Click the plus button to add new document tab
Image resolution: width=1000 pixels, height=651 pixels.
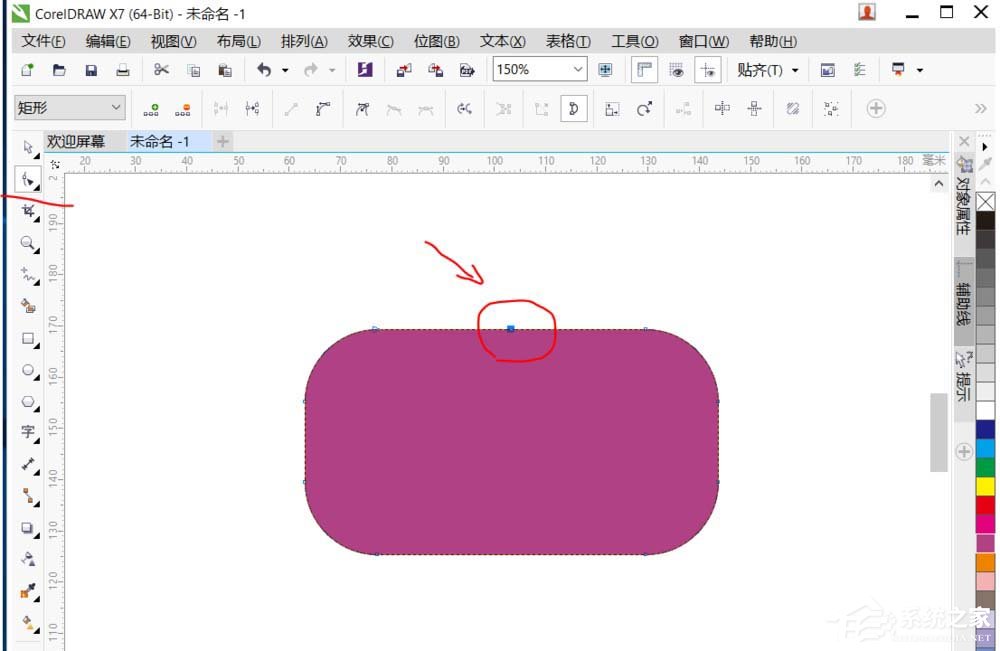223,142
